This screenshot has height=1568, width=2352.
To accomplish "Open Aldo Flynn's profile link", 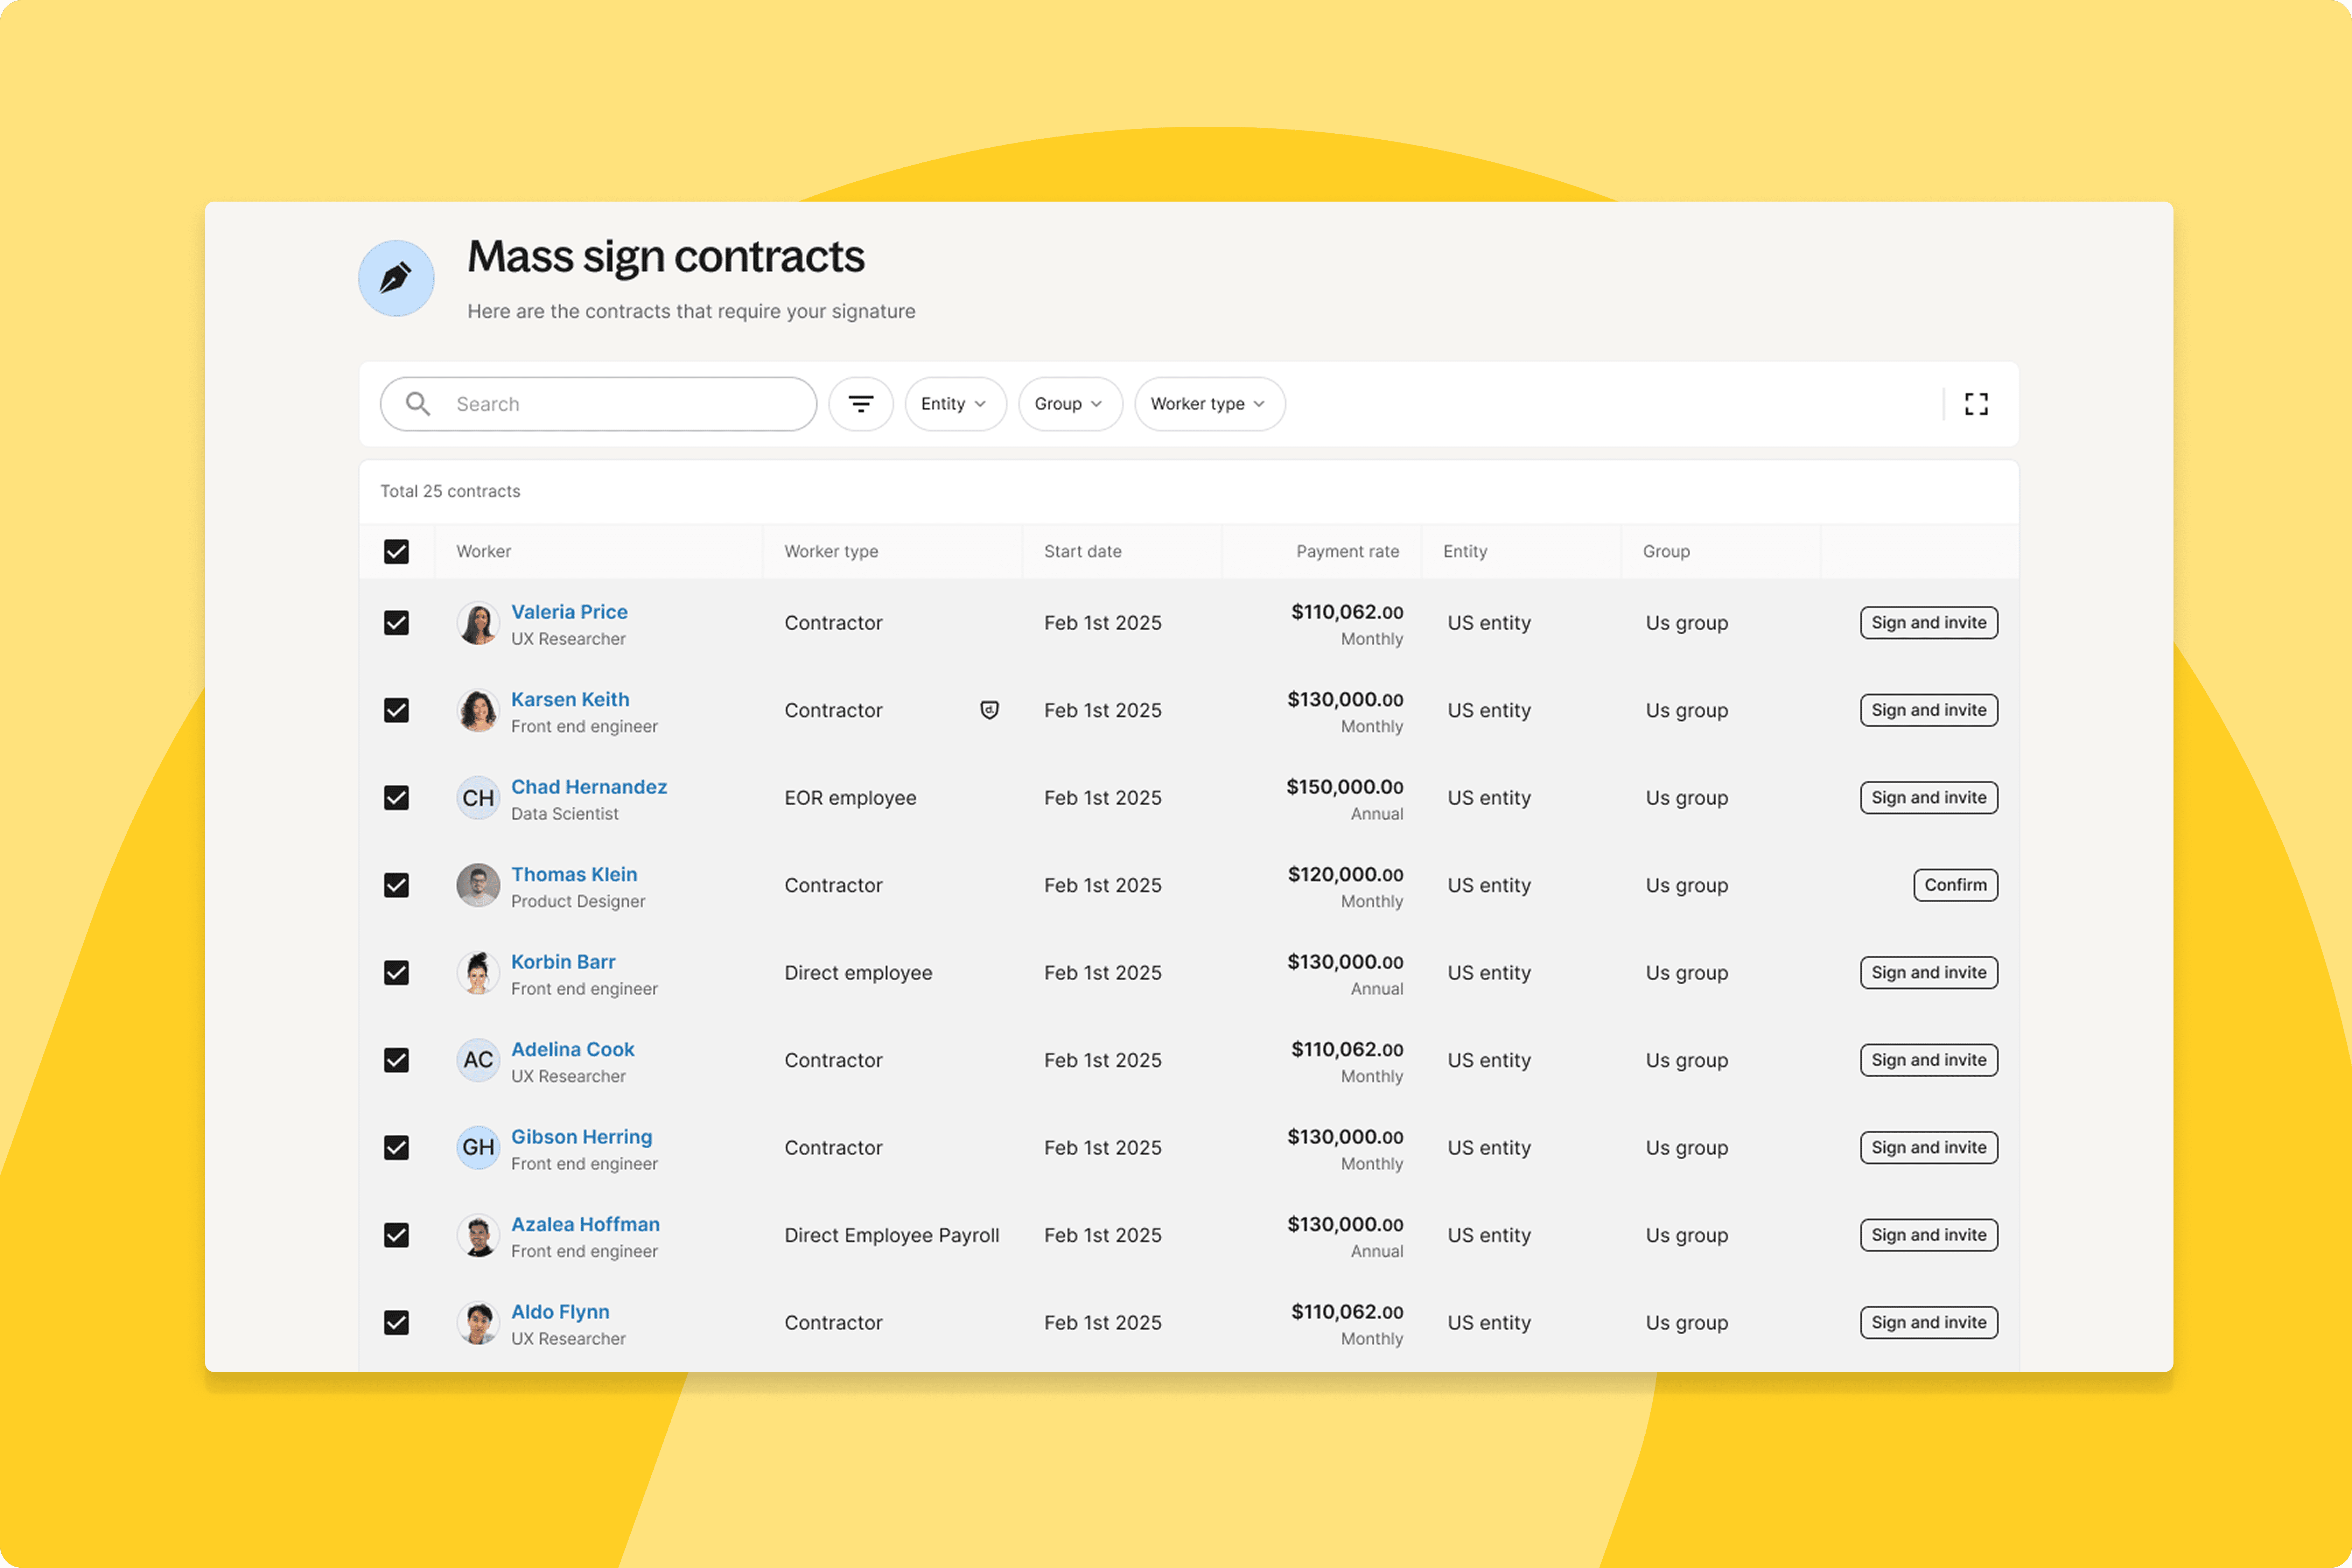I will click(560, 1312).
